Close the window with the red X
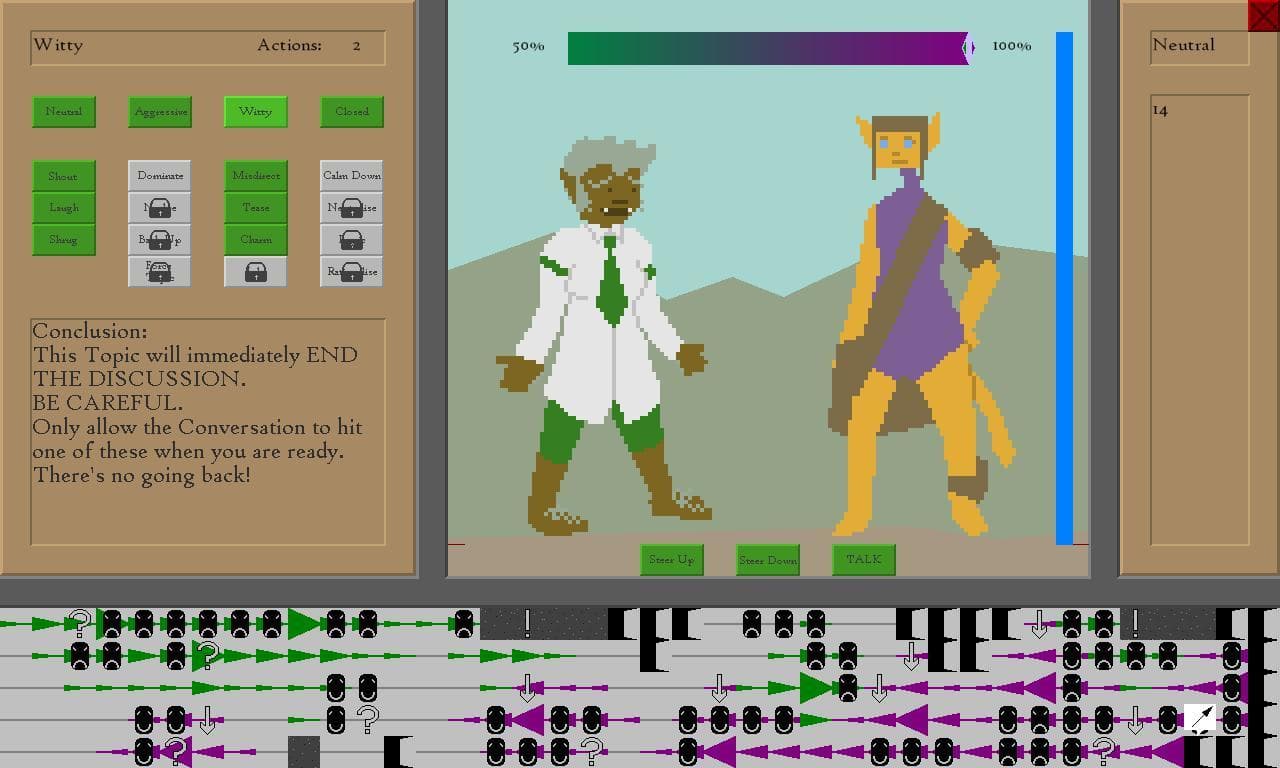Screen dimensions: 1280x768 pyautogui.click(x=1263, y=15)
